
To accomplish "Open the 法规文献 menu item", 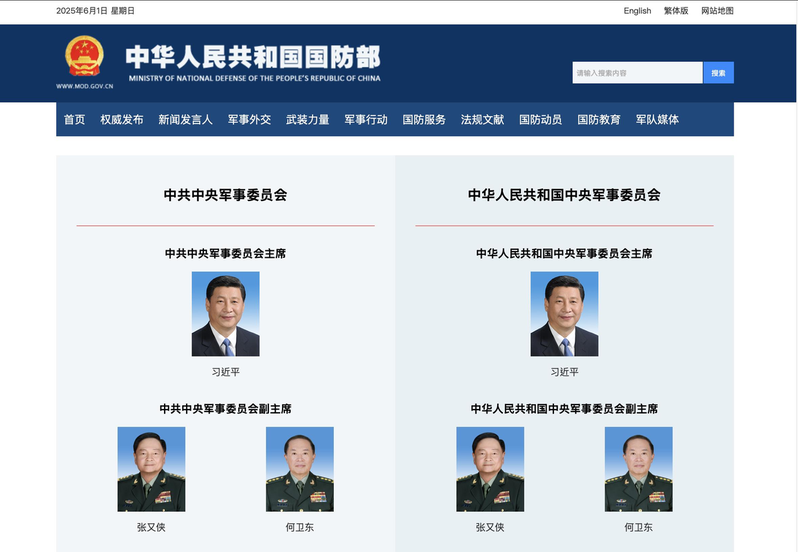I will coord(482,120).
